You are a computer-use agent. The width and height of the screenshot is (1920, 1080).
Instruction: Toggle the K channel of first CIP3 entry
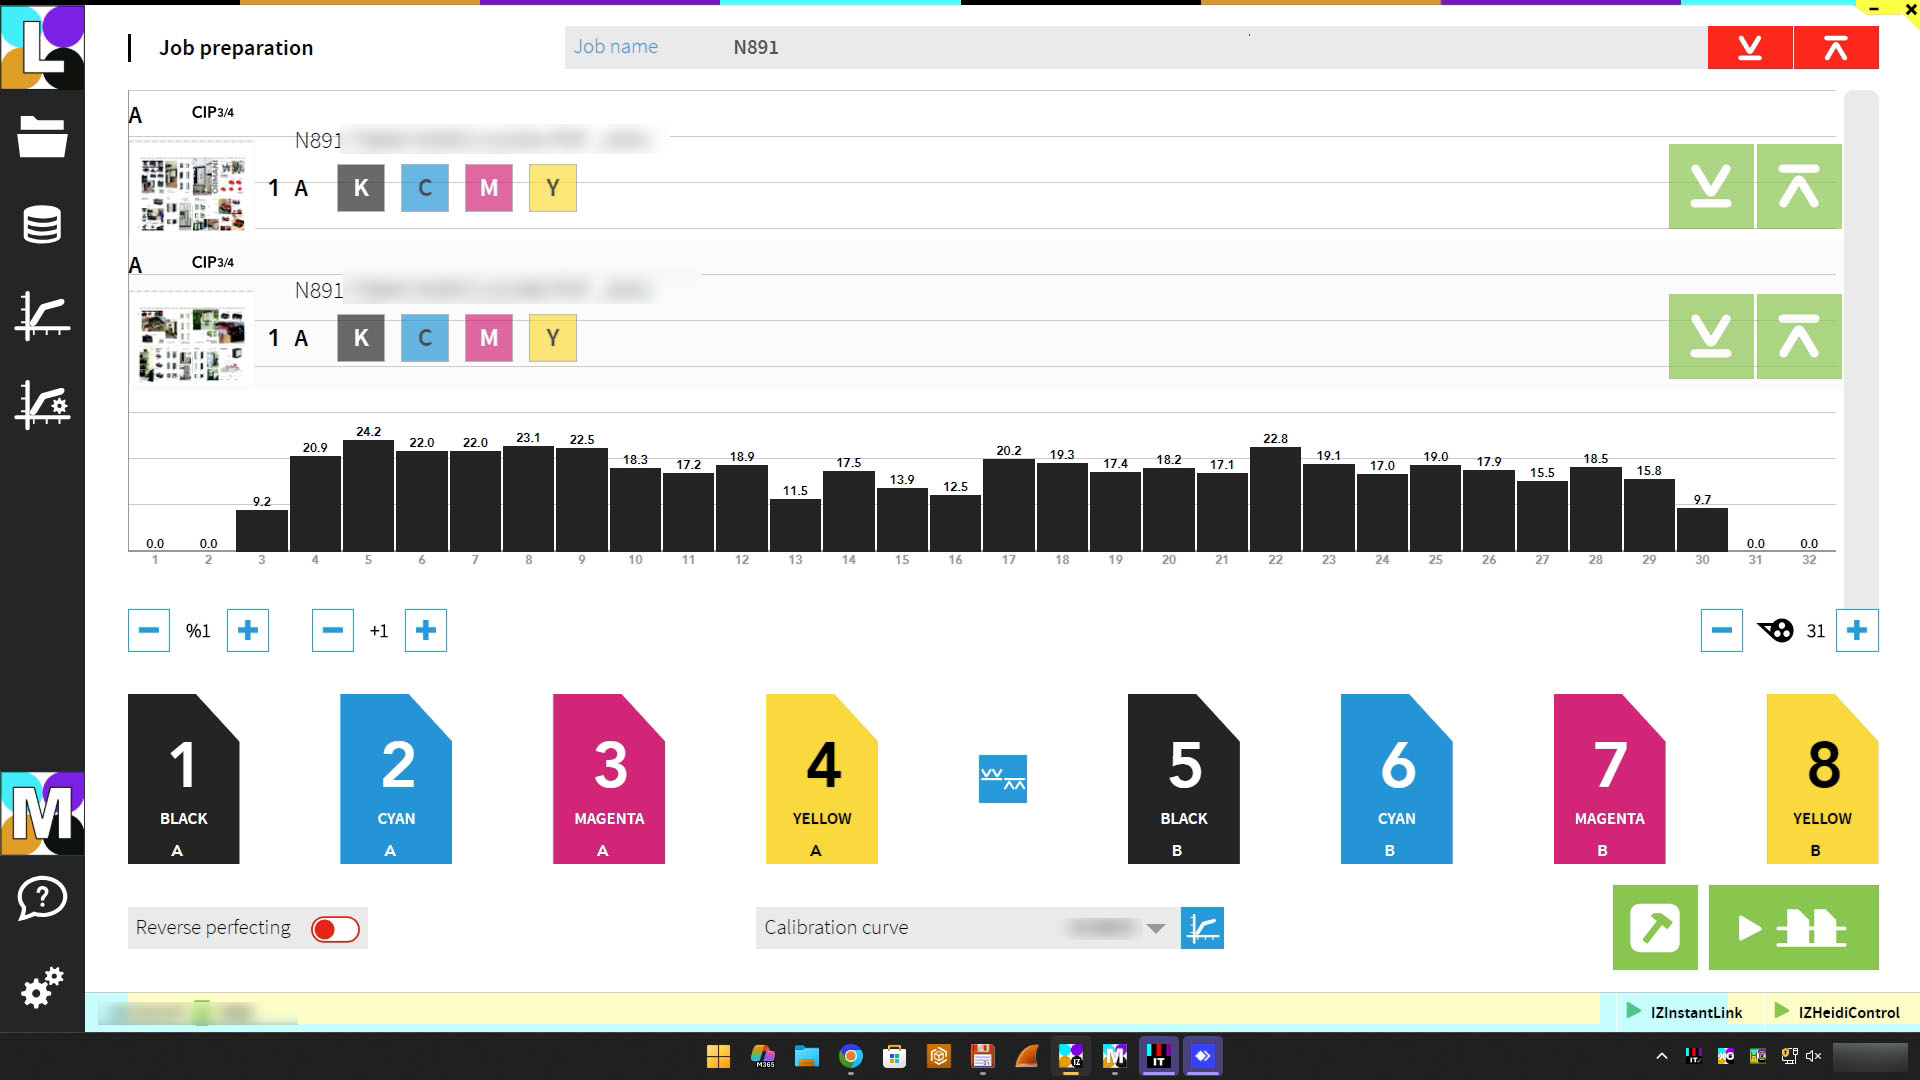point(361,188)
